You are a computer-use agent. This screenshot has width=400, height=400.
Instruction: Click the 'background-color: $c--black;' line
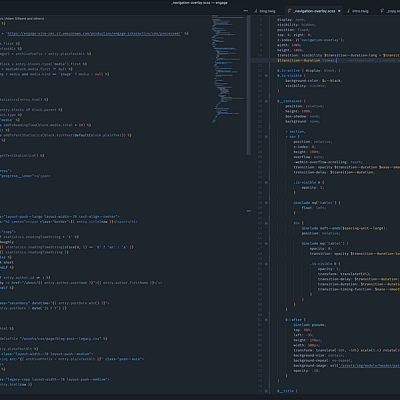(x=314, y=81)
